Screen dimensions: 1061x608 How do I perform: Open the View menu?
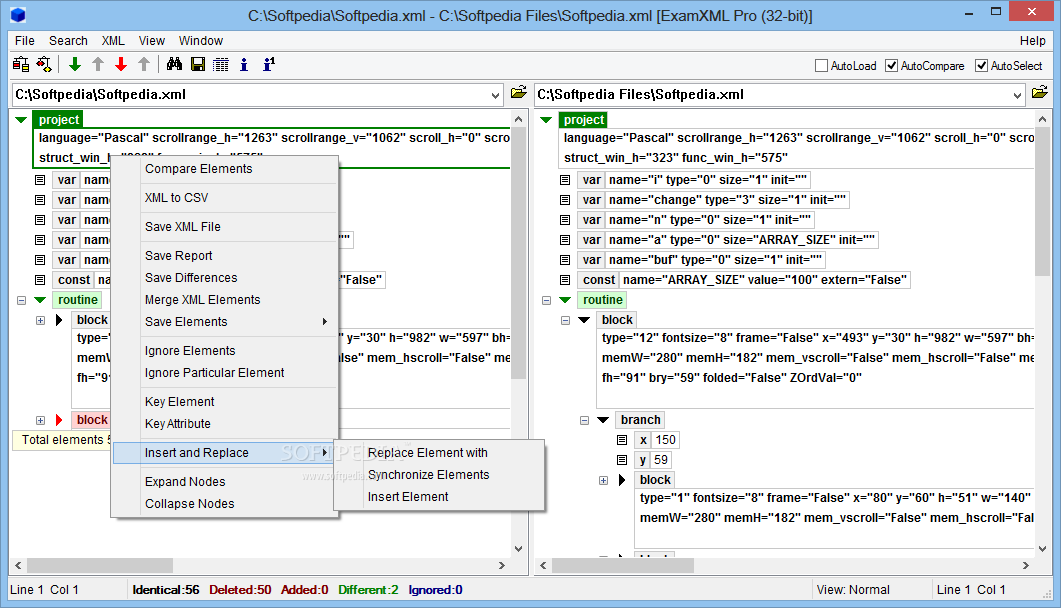coord(152,41)
